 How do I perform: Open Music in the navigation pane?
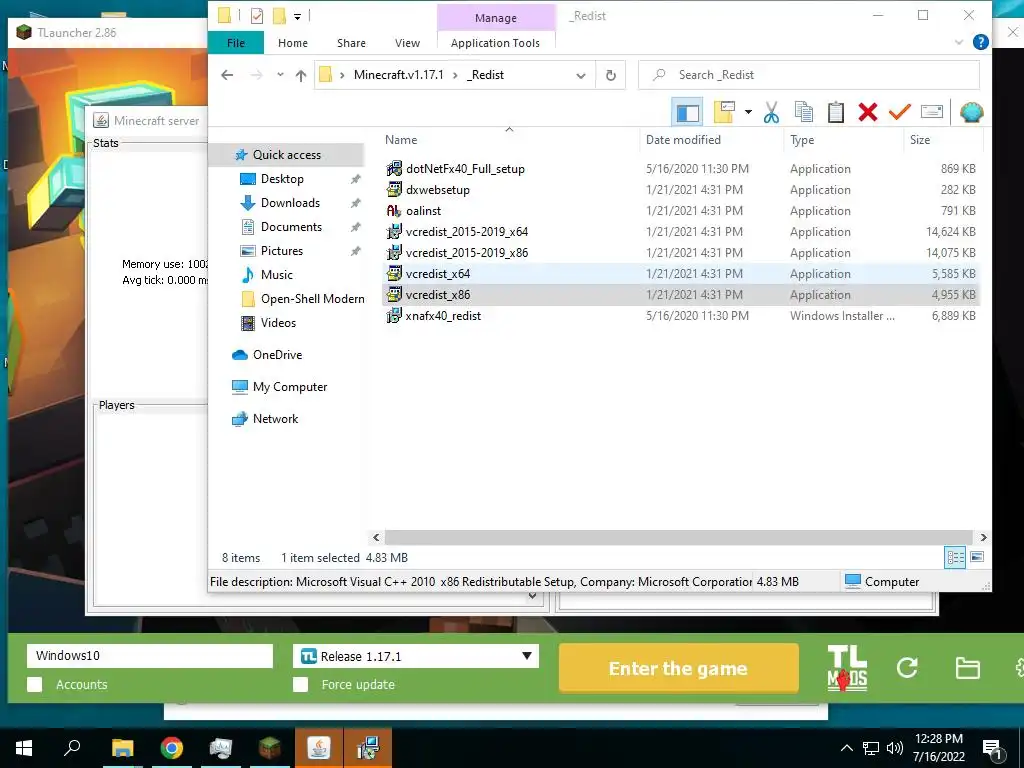point(276,275)
